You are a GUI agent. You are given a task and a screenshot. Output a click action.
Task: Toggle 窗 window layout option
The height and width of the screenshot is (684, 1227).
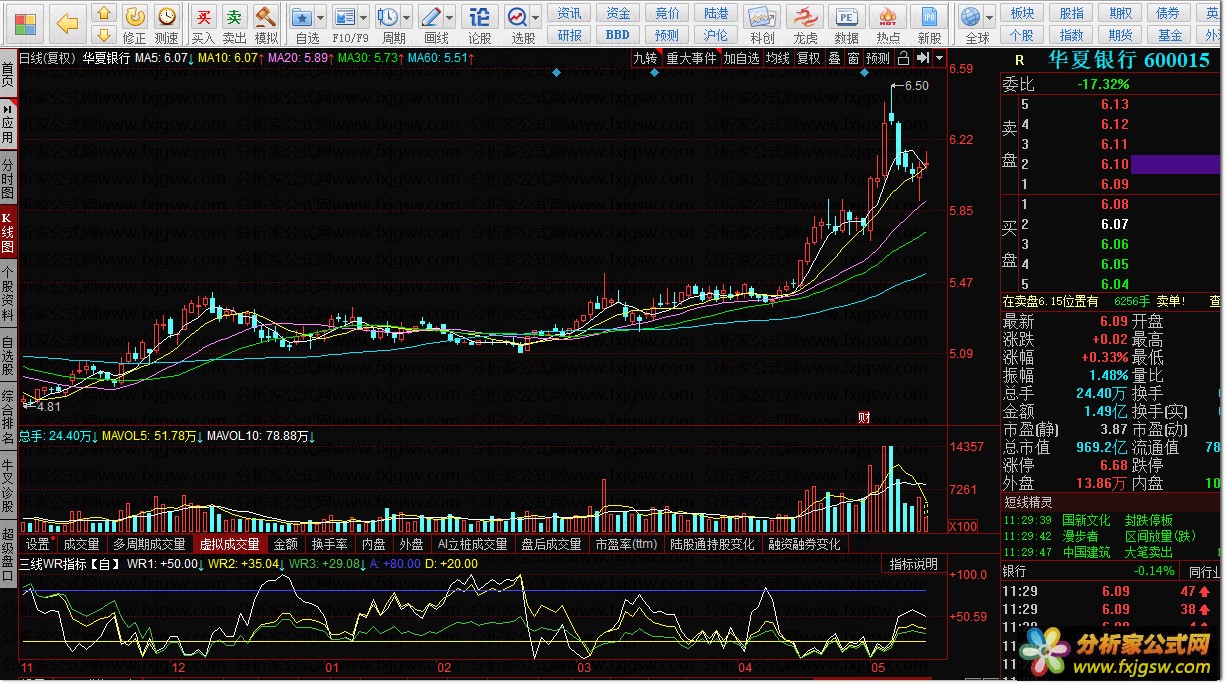[853, 58]
